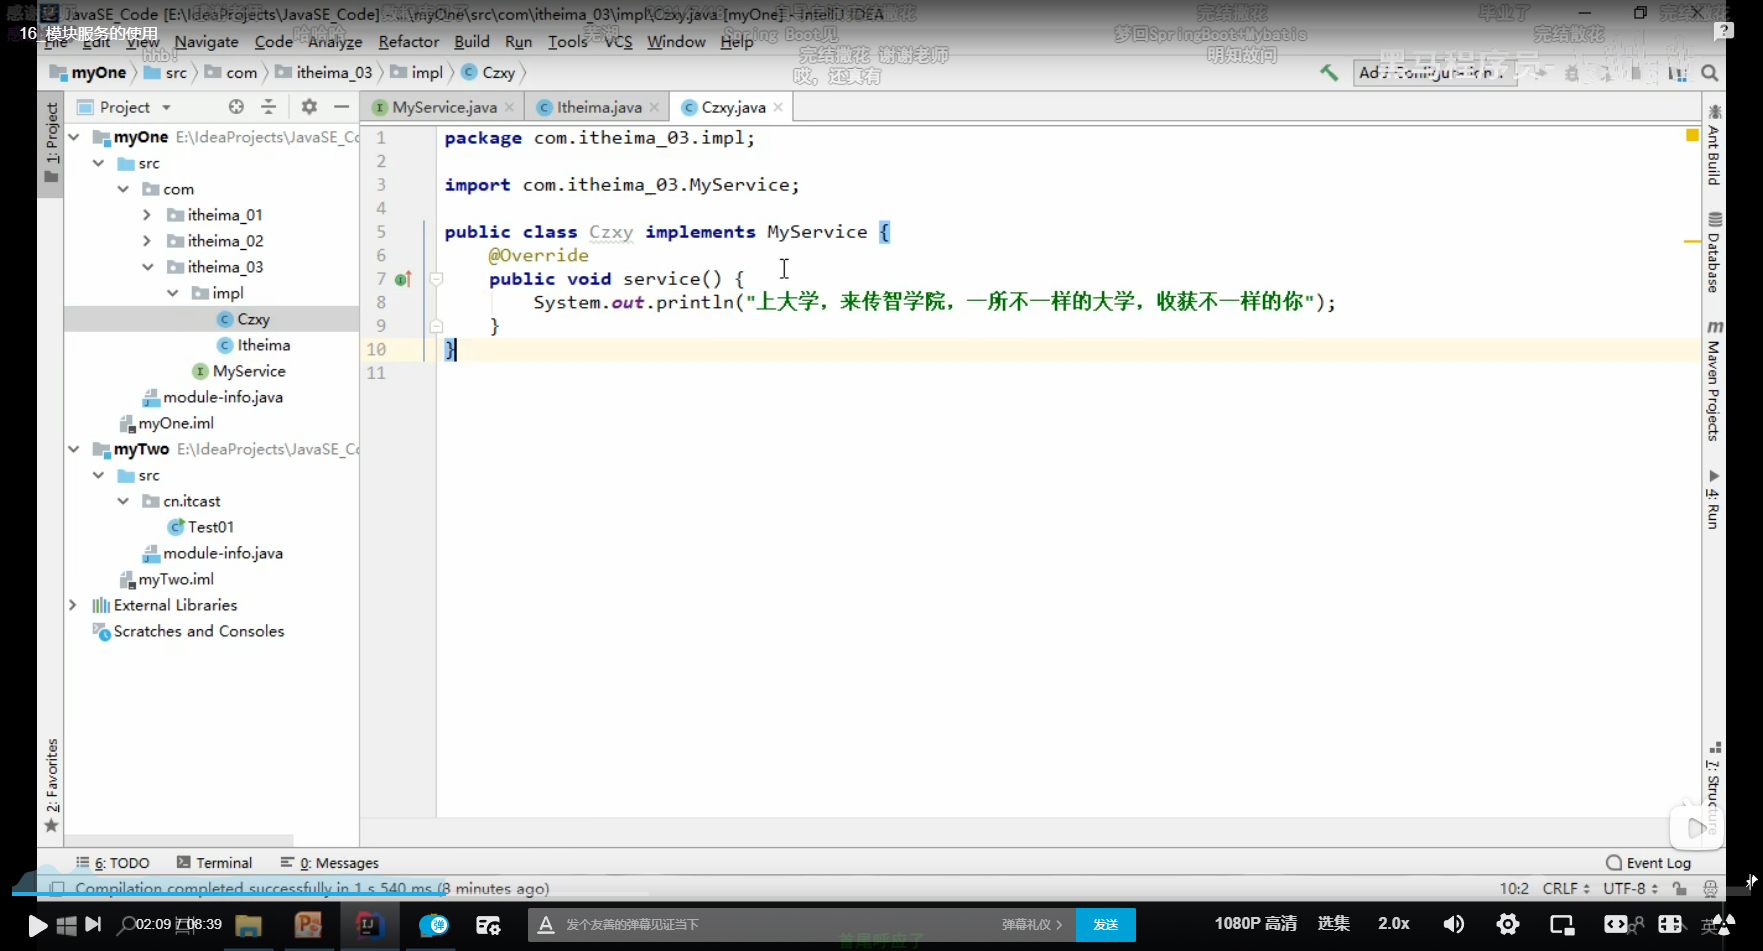Collapse the myOne module node
This screenshot has height=951, width=1763.
tap(74, 137)
